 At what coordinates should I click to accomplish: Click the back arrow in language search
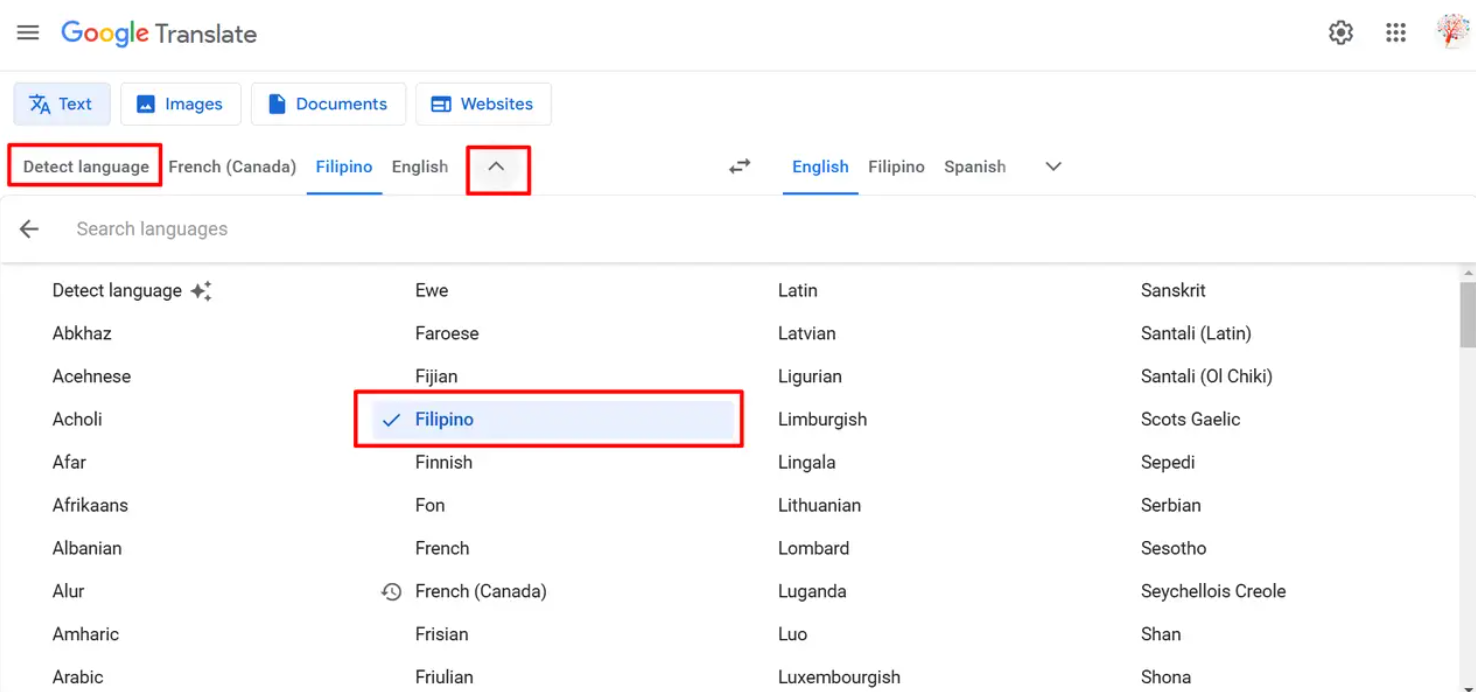tap(29, 229)
